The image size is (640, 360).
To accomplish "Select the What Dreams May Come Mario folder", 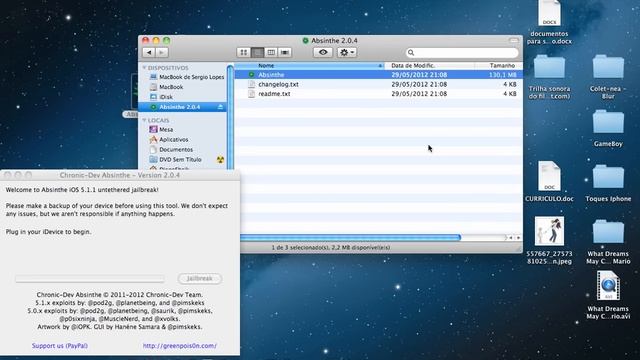I will tap(608, 242).
